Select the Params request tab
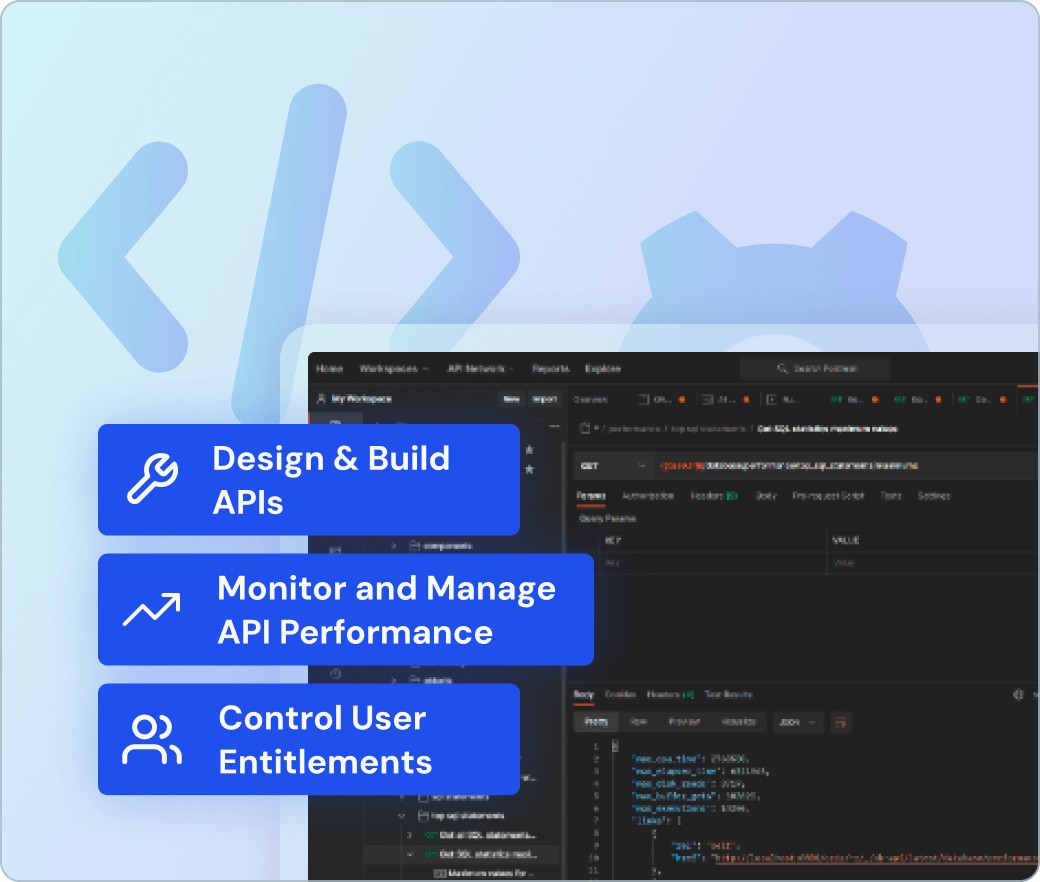Viewport: 1040px width, 882px height. click(x=591, y=496)
